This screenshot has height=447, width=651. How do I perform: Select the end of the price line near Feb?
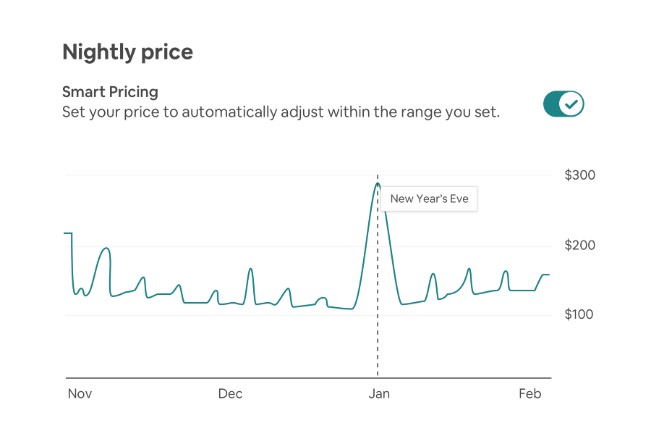click(x=546, y=275)
